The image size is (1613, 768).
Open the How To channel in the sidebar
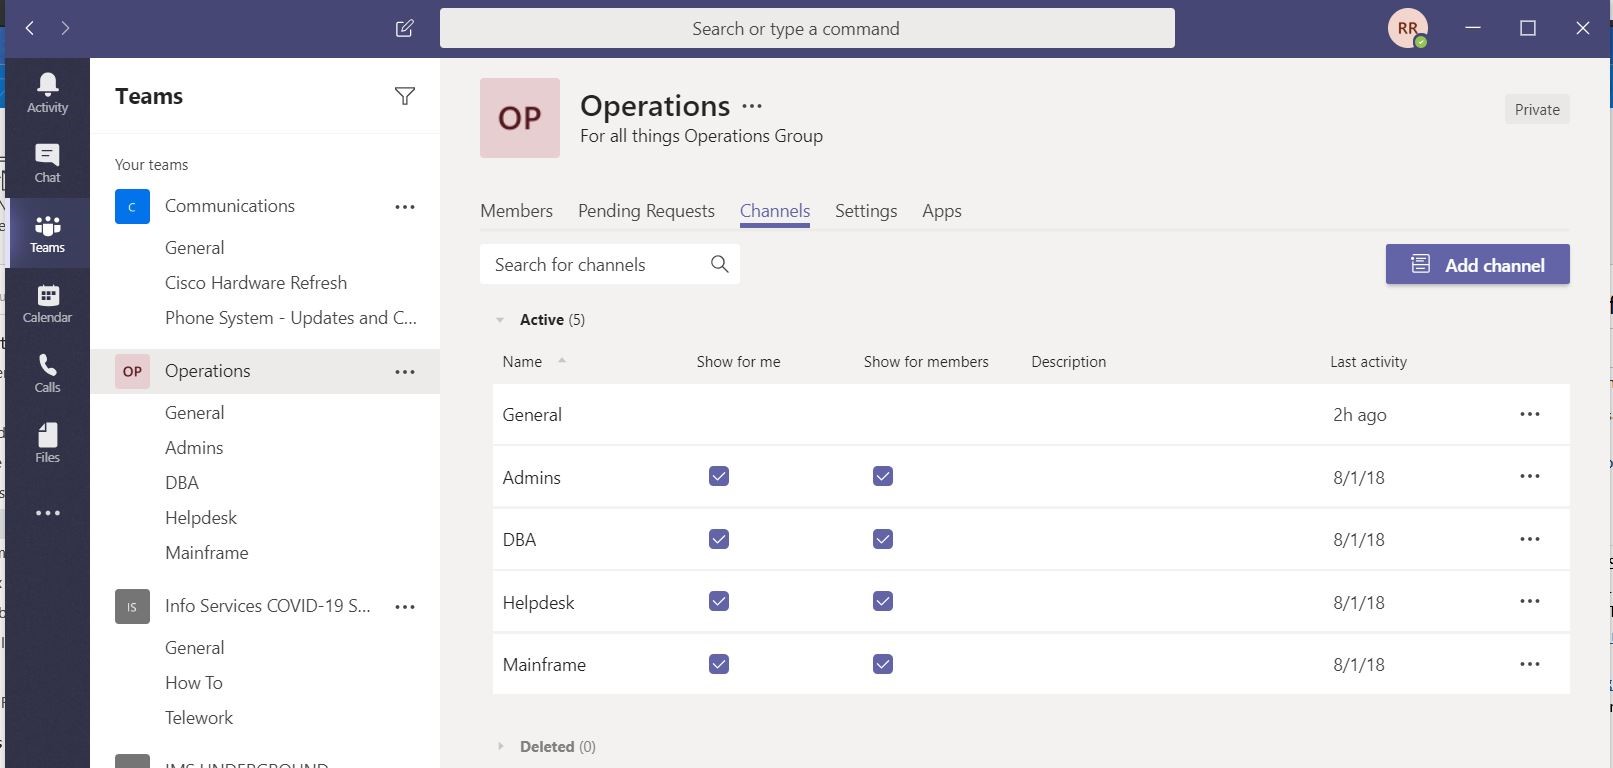pos(194,683)
